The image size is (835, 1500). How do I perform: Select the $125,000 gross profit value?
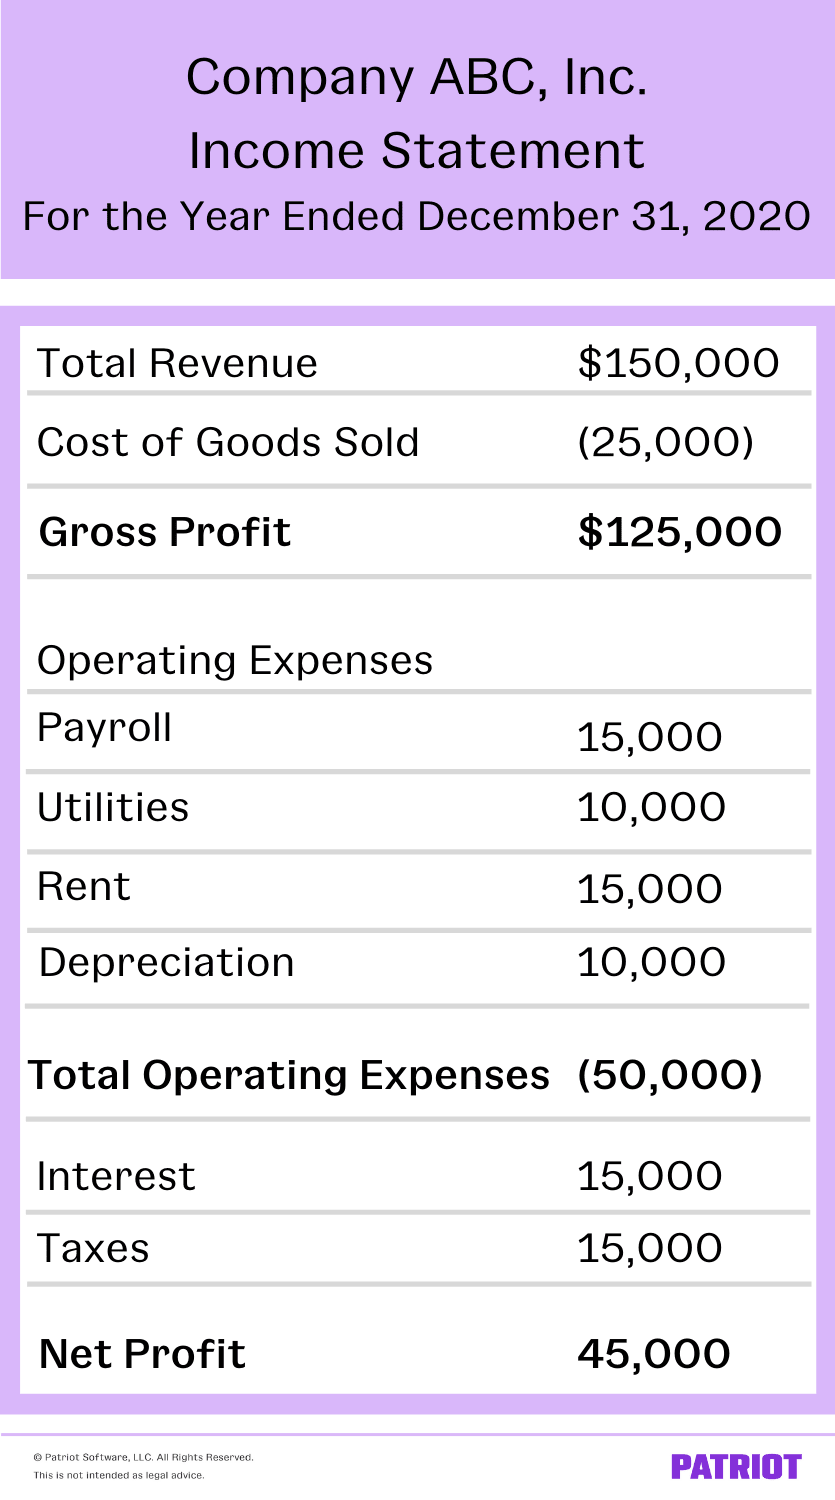click(x=679, y=531)
